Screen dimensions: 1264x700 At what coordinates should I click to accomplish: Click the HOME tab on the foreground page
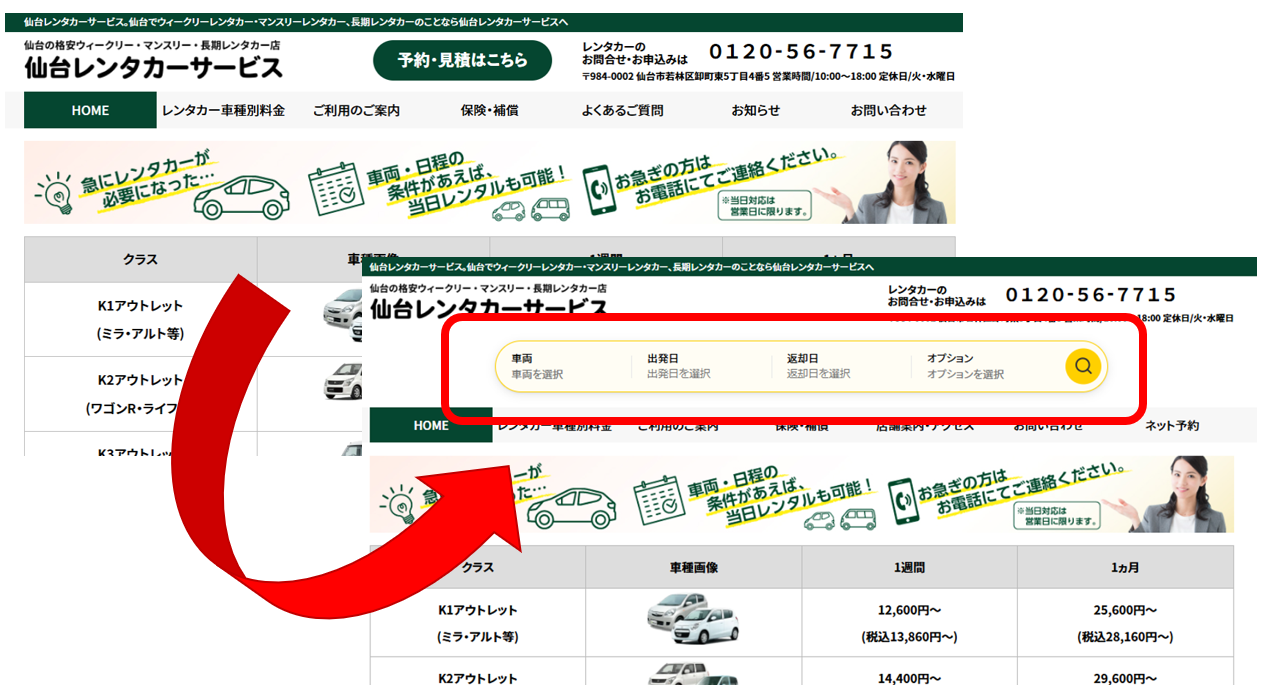[431, 426]
